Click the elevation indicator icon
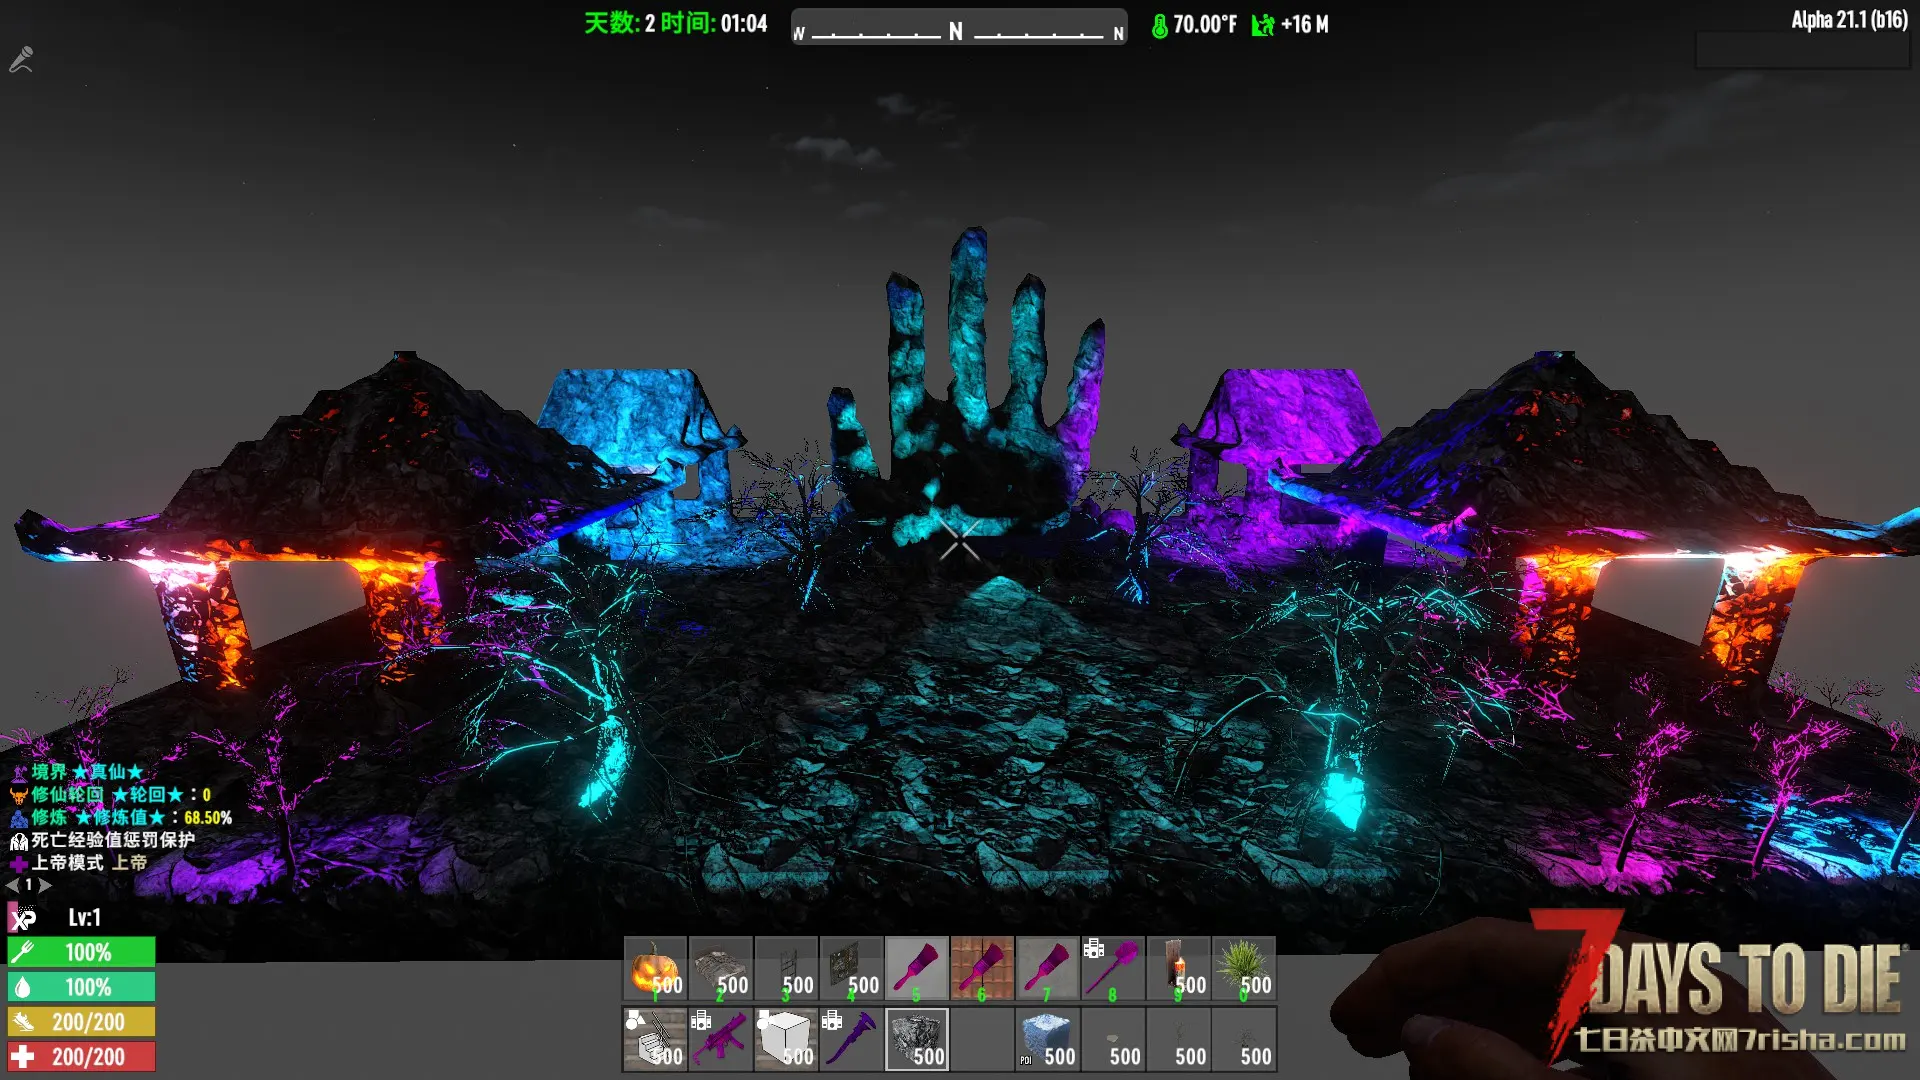Viewport: 1920px width, 1080px height. coord(1263,25)
